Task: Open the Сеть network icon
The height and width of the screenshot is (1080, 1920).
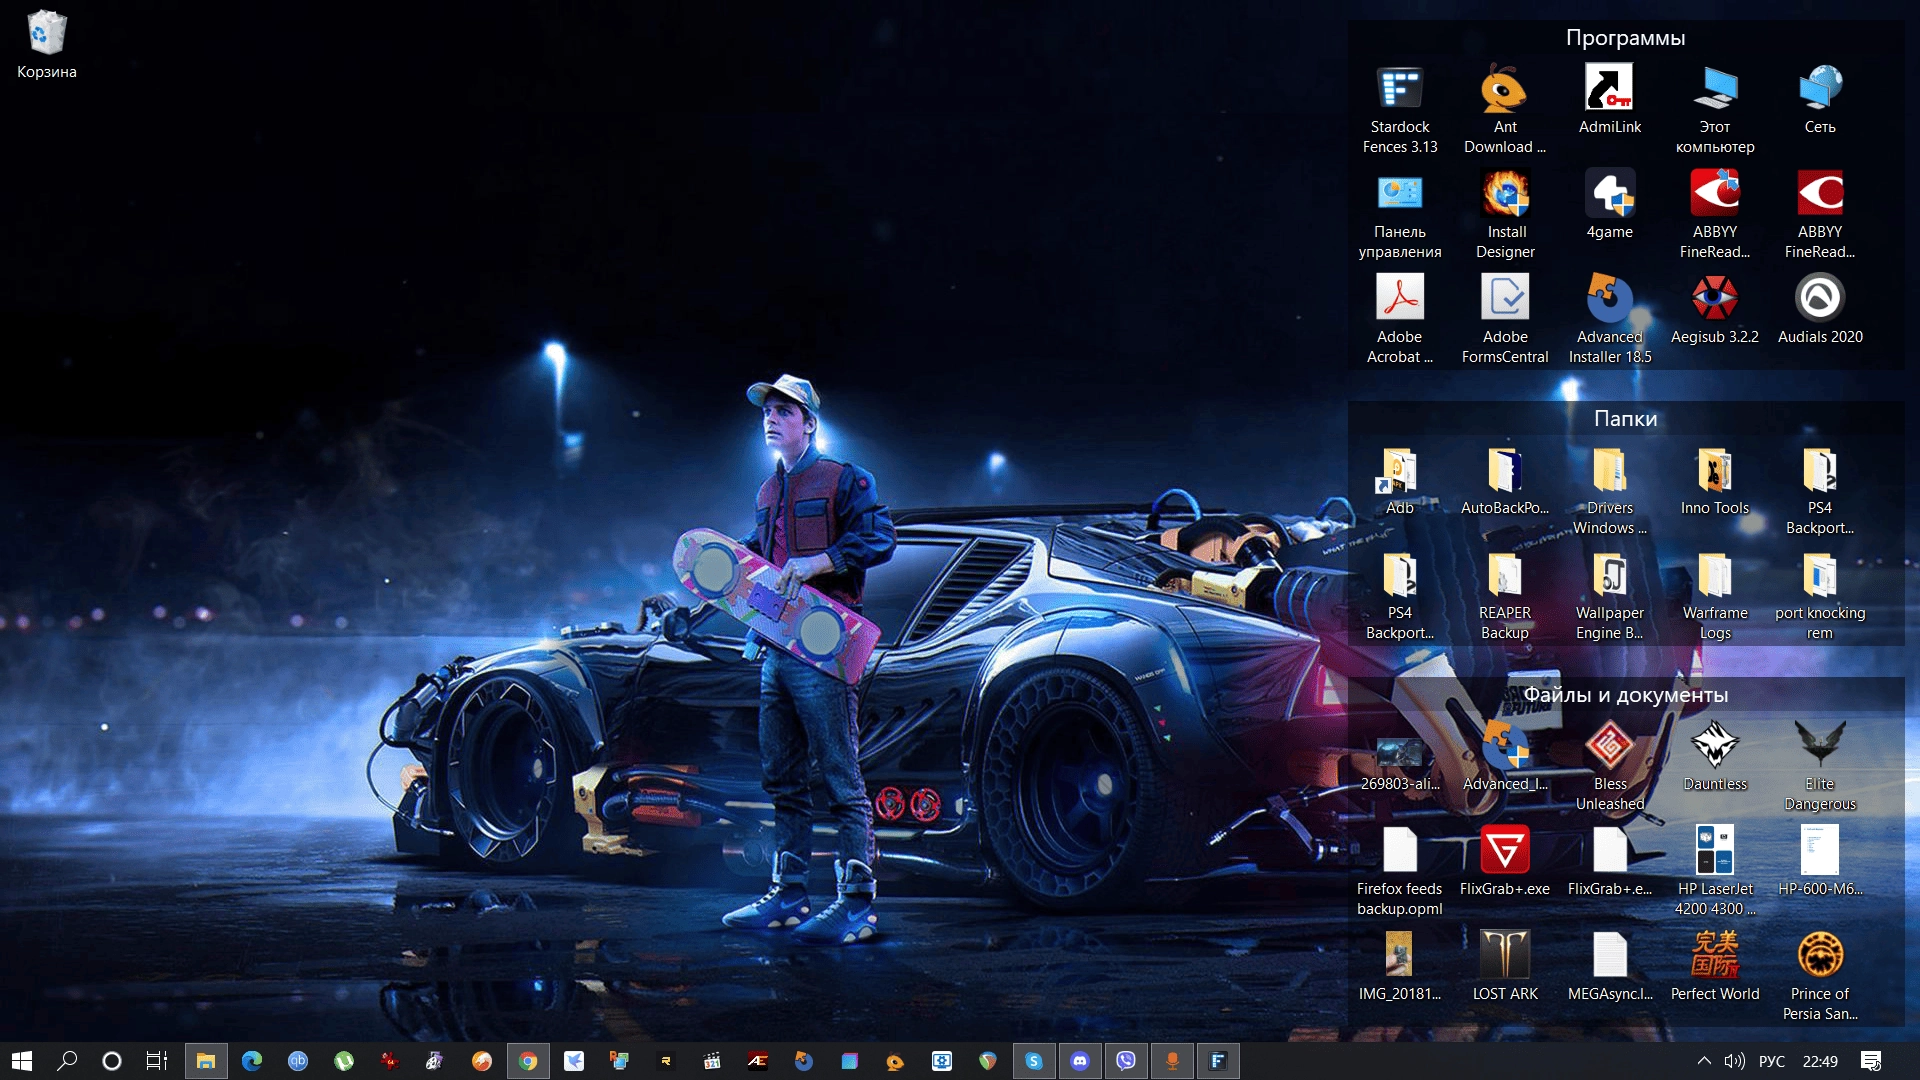Action: [x=1820, y=100]
